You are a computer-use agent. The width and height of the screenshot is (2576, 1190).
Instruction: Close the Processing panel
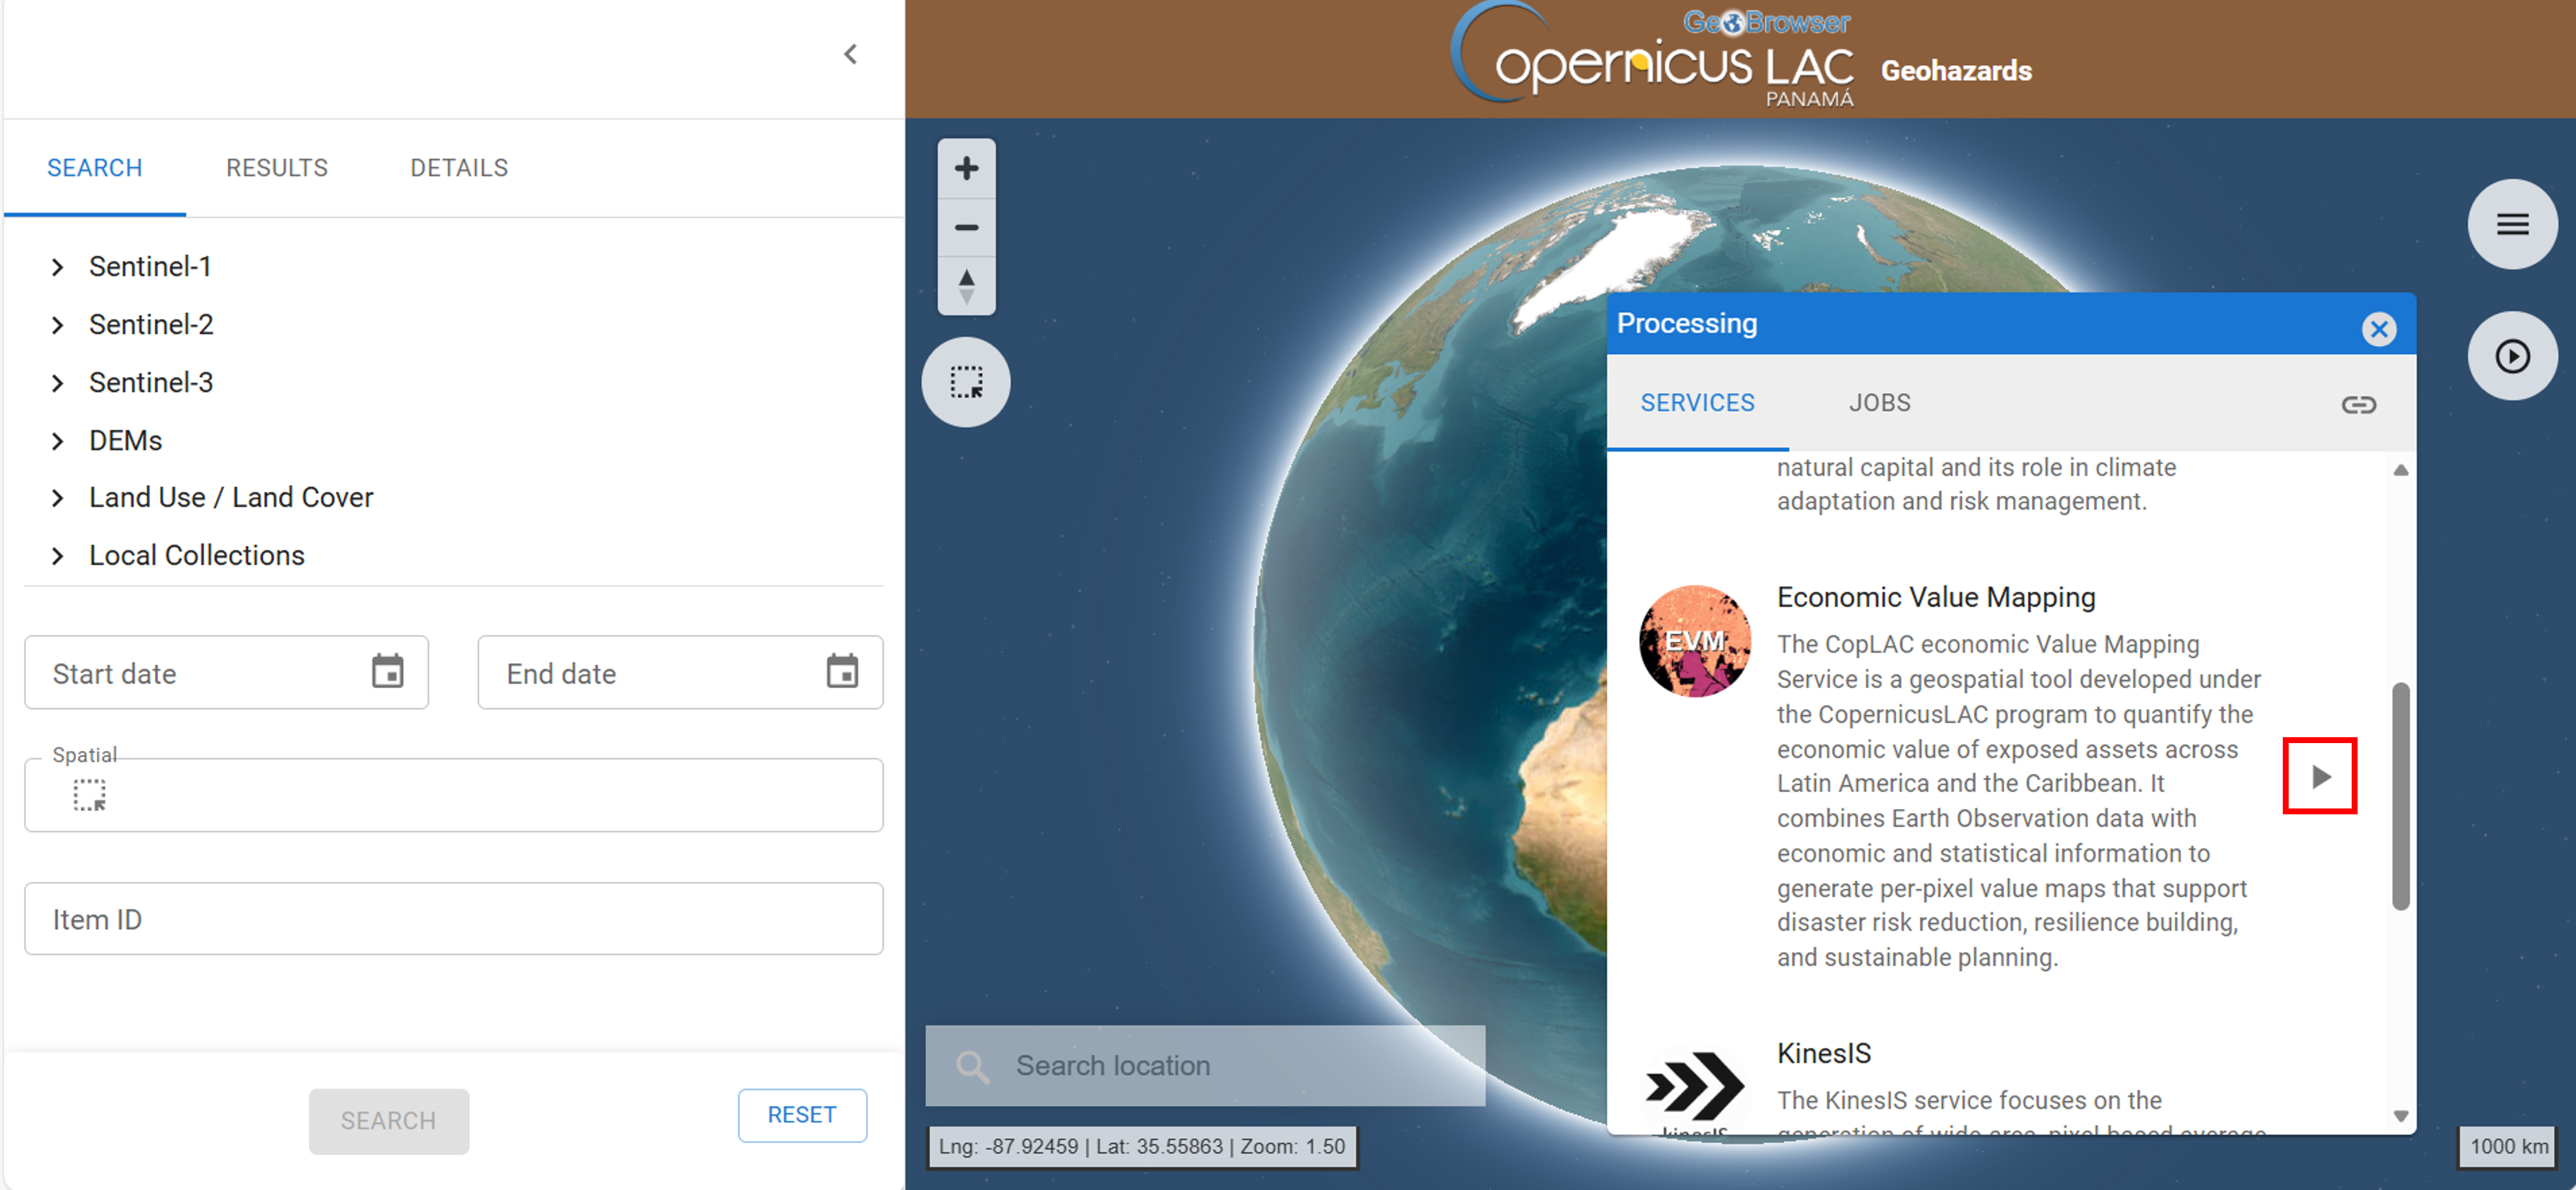(2378, 329)
